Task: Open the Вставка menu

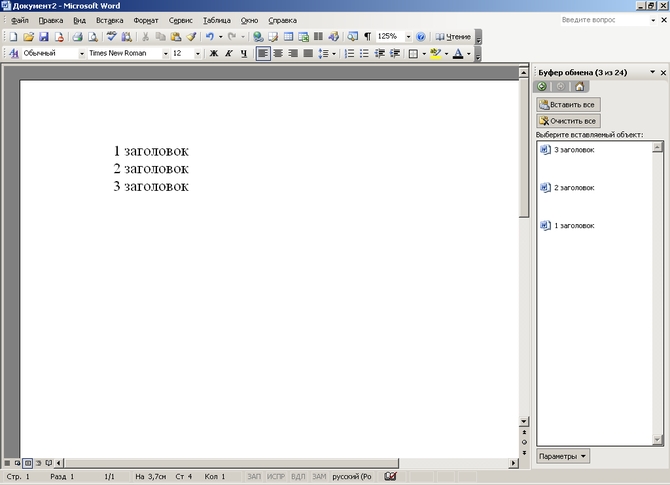Action: [x=110, y=20]
